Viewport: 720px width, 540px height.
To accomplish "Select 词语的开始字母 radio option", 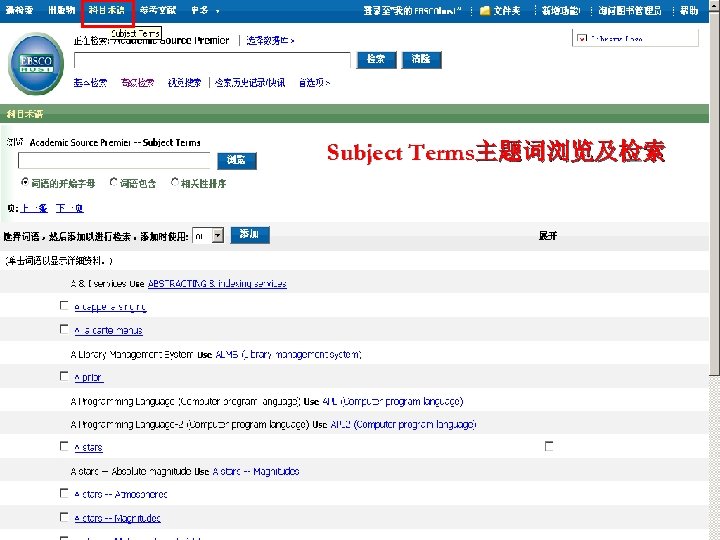I will (25, 182).
